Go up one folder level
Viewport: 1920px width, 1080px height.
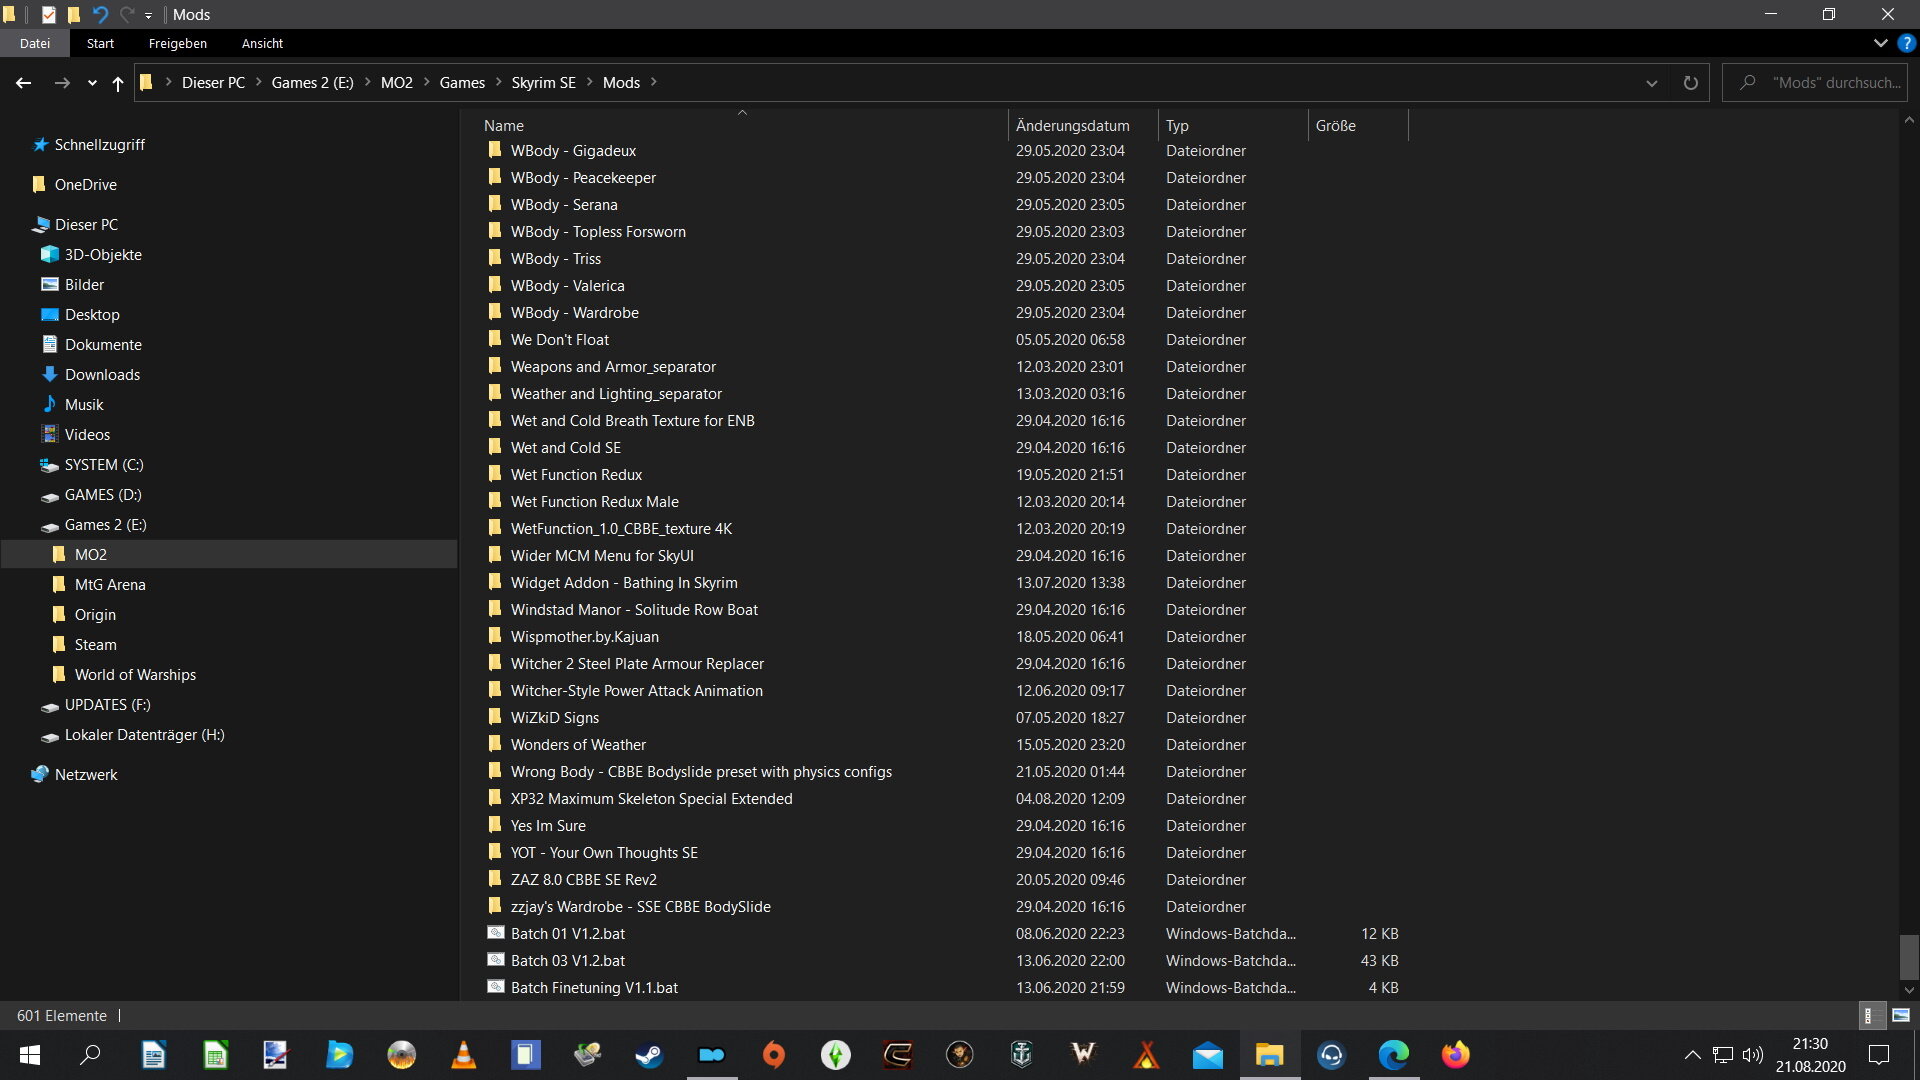118,83
